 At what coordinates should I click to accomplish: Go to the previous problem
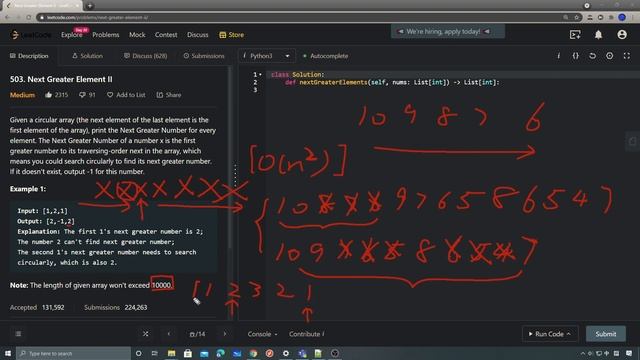pyautogui.click(x=169, y=334)
